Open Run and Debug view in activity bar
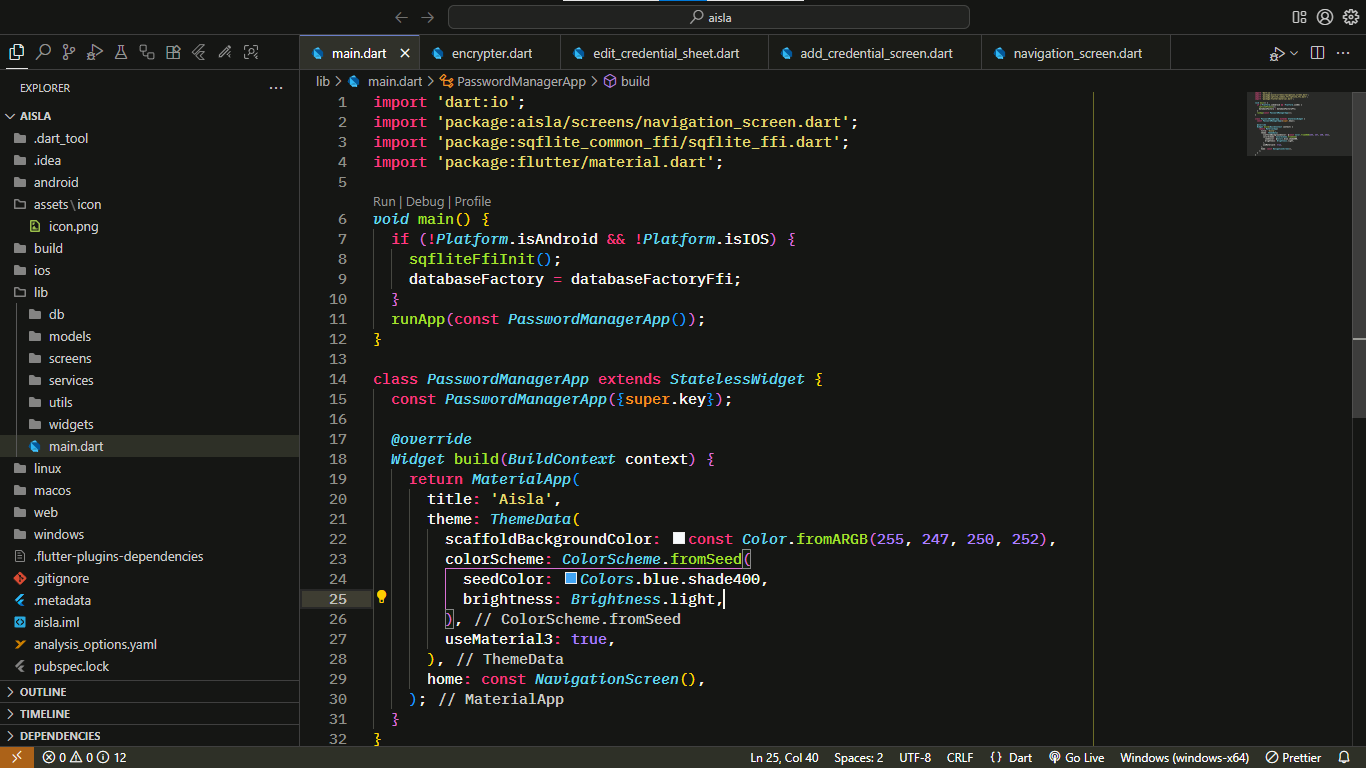 (95, 52)
